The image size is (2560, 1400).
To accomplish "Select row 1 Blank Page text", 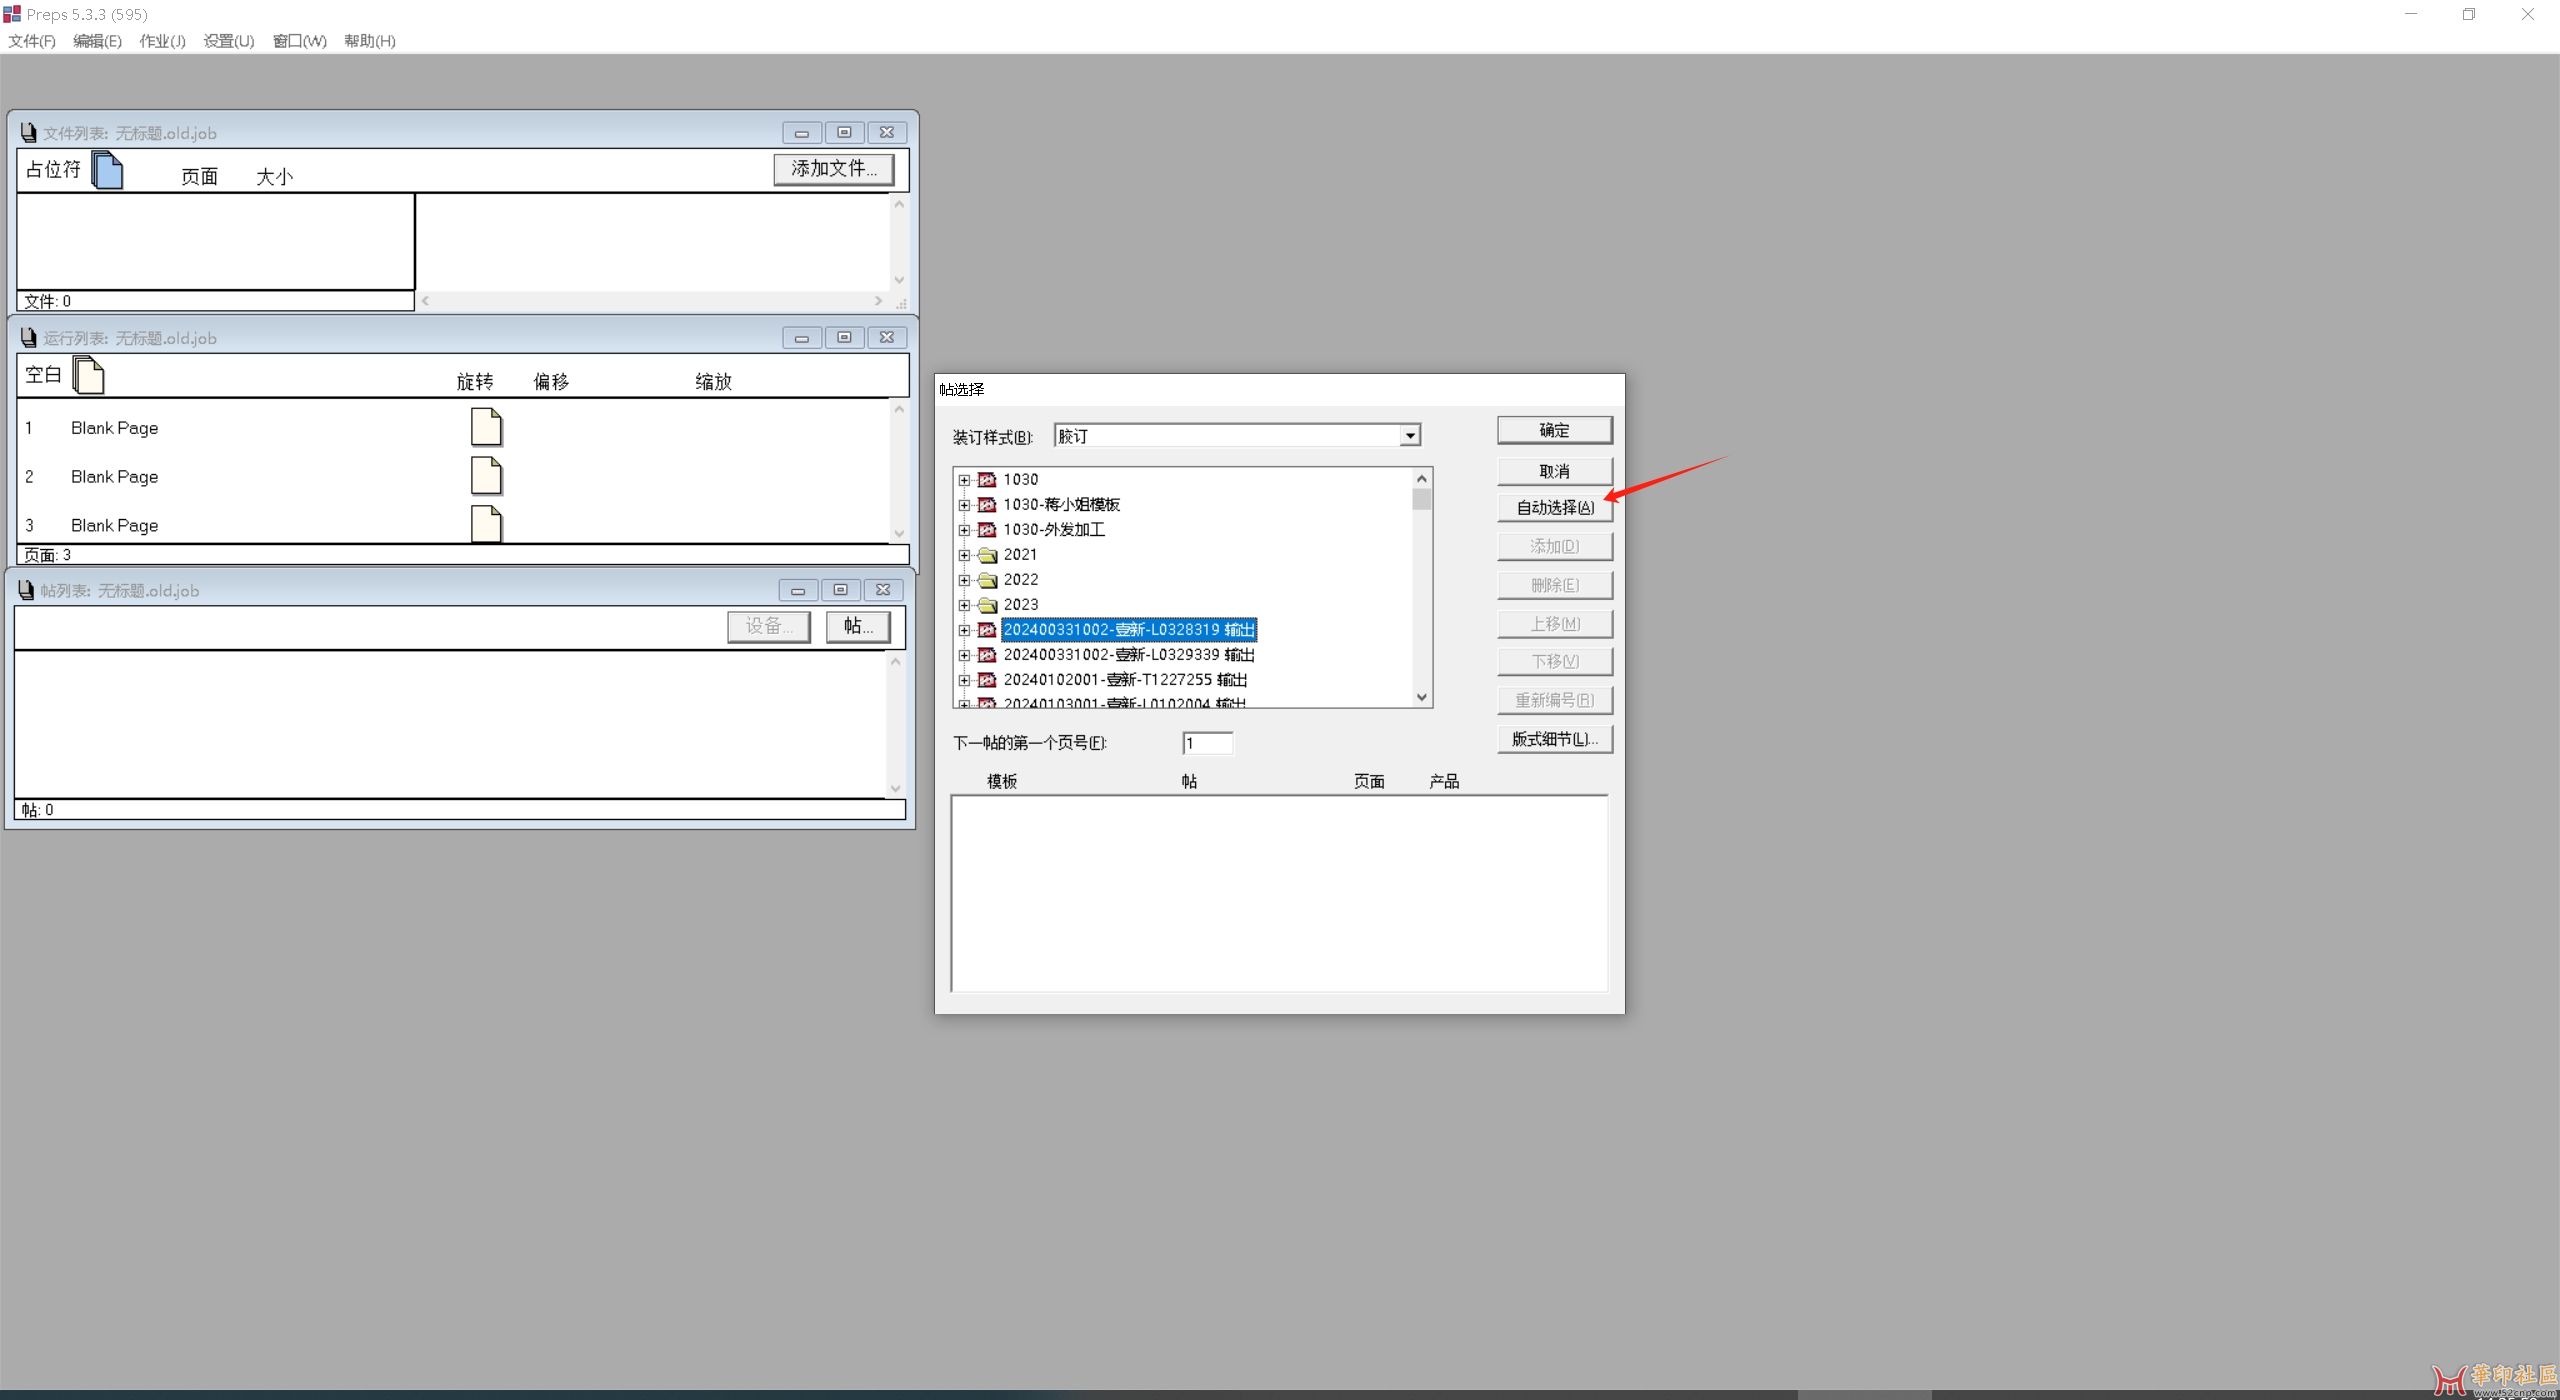I will coord(115,428).
